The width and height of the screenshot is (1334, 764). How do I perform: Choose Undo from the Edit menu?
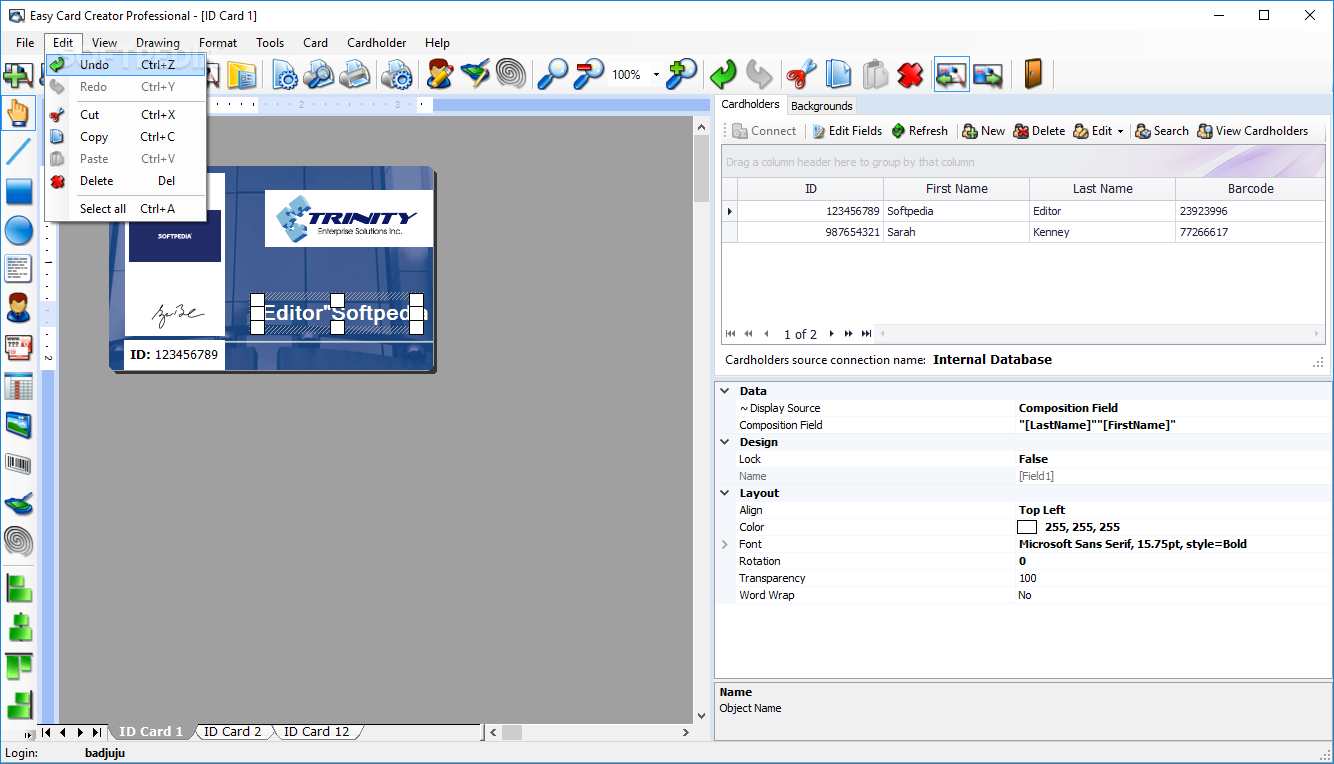click(126, 65)
